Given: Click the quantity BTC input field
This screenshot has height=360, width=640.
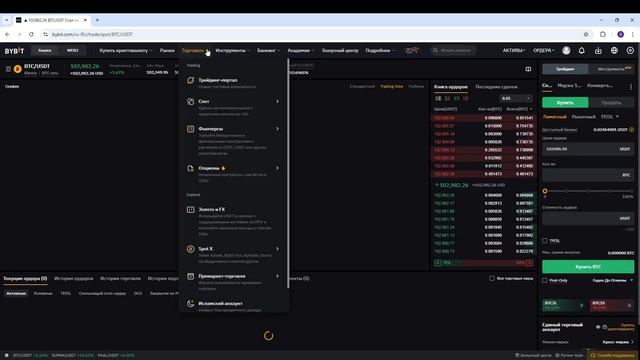Looking at the screenshot, I should (x=588, y=175).
